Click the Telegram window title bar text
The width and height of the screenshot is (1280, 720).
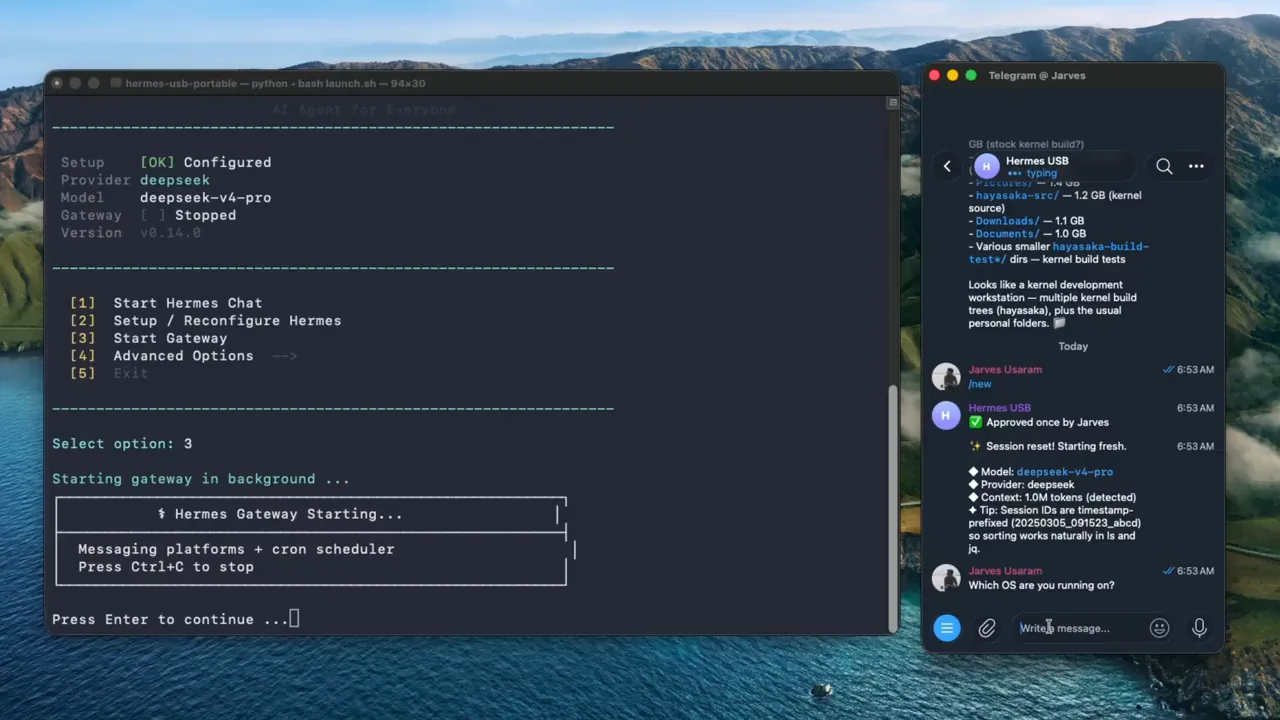click(x=1037, y=75)
